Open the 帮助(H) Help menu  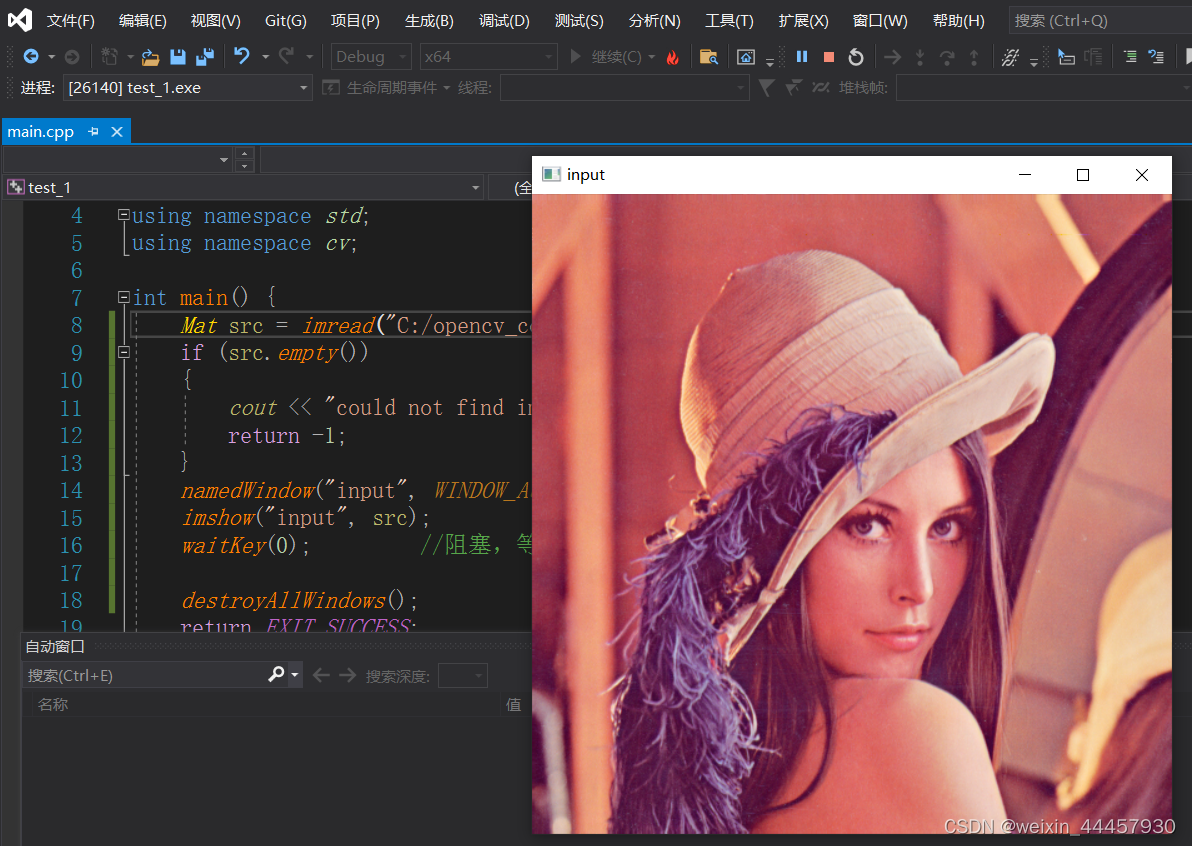pyautogui.click(x=959, y=21)
